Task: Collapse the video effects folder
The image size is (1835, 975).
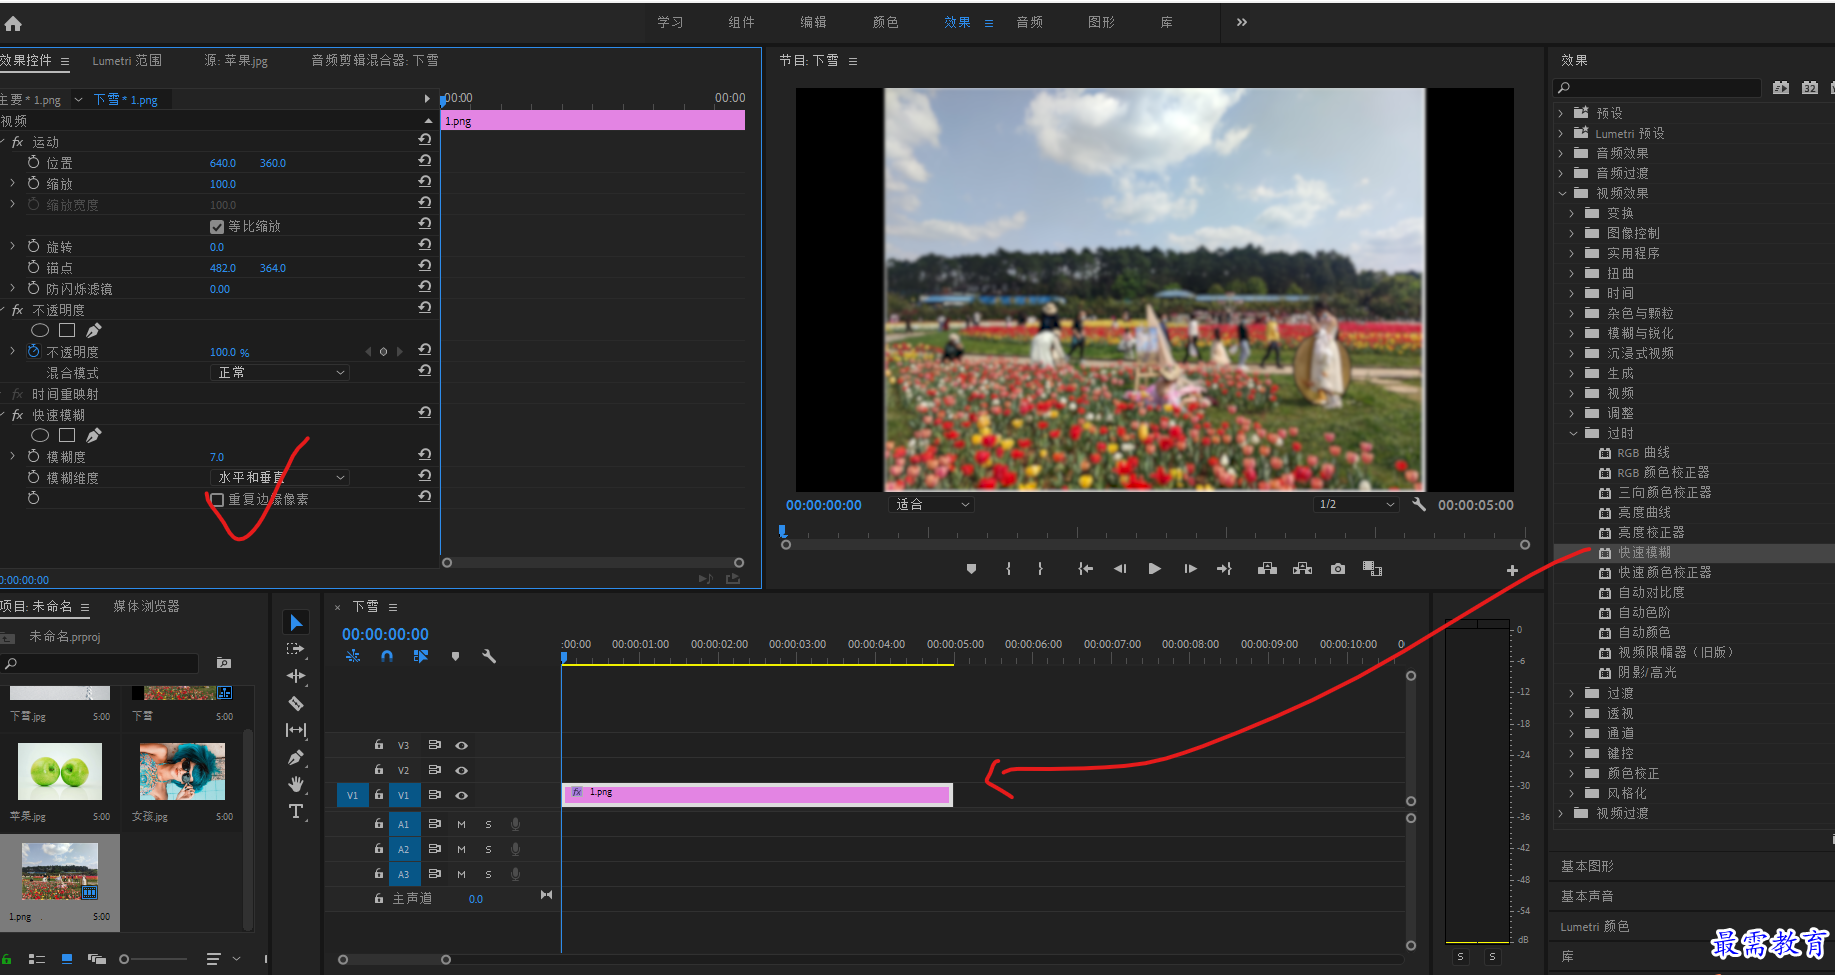Action: pyautogui.click(x=1562, y=193)
